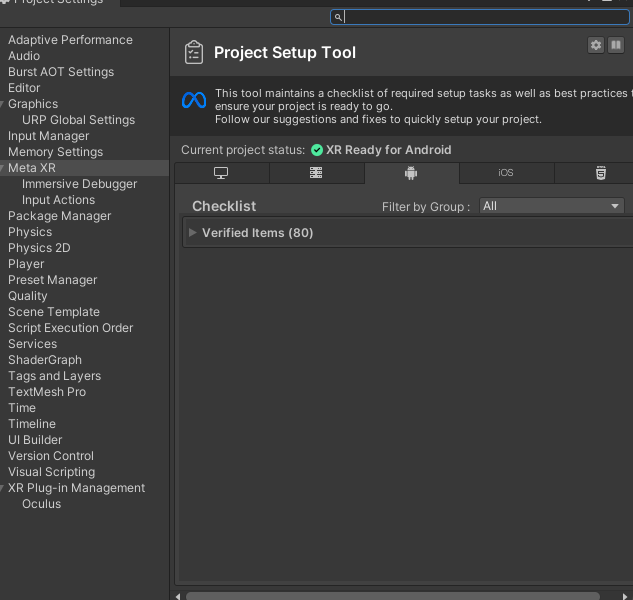Image resolution: width=633 pixels, height=600 pixels.
Task: Click the green XR Ready status checkmark
Action: tap(317, 150)
